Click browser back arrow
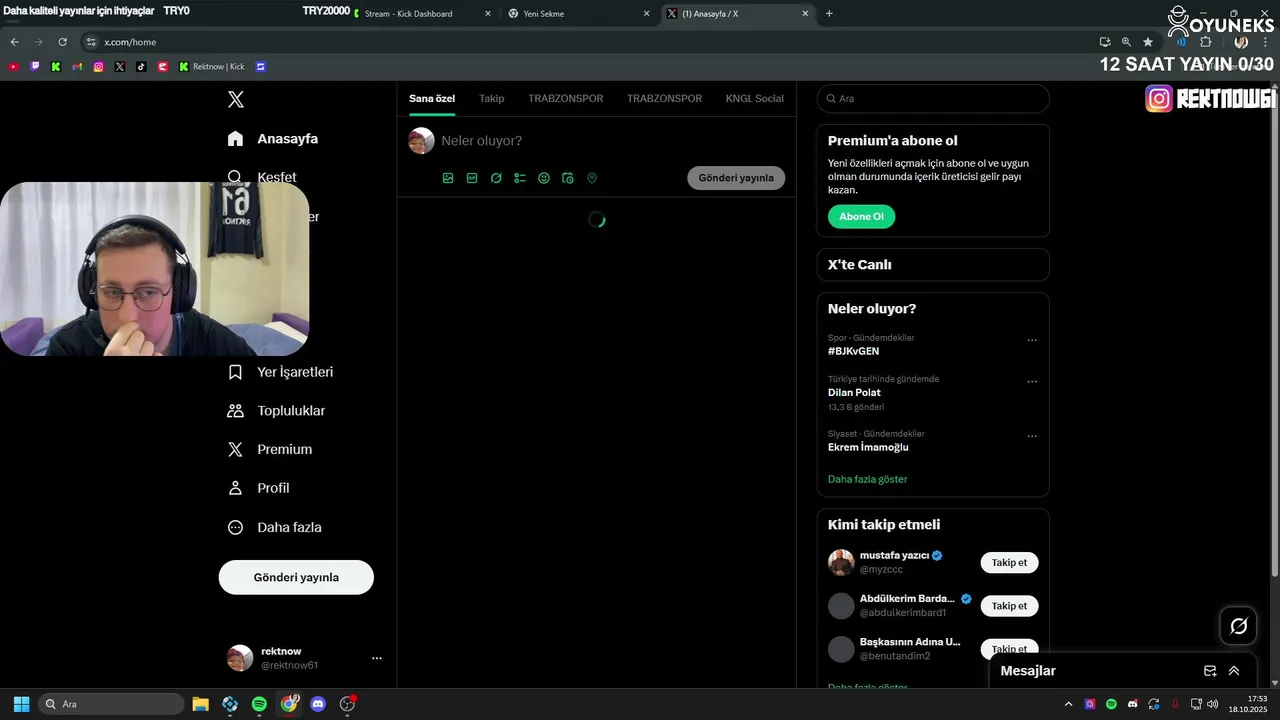Screen dimensions: 1280x720 (x=14, y=42)
